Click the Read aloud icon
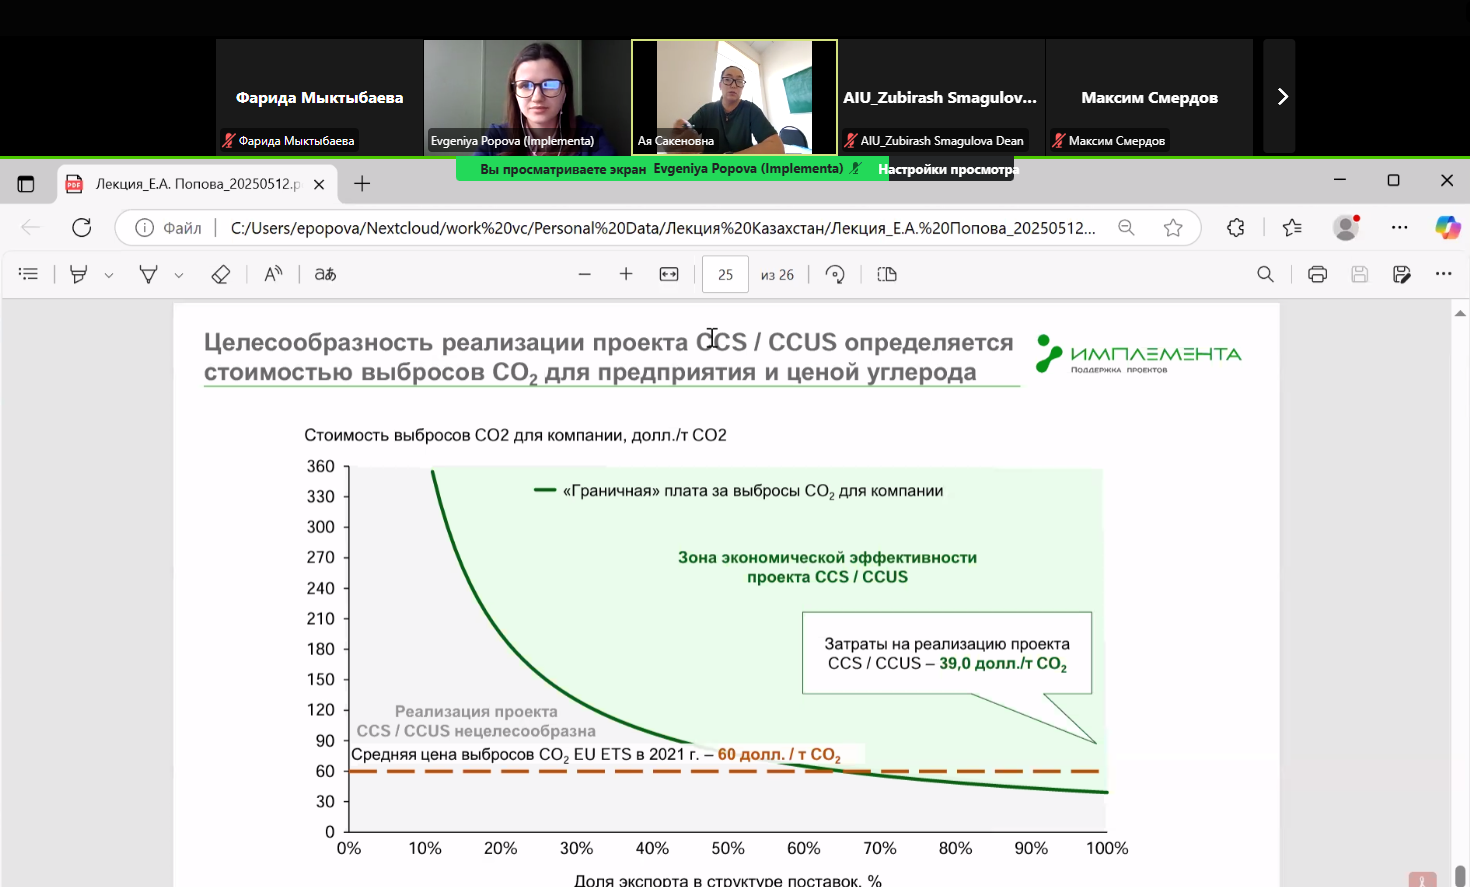The width and height of the screenshot is (1470, 887). [x=273, y=274]
